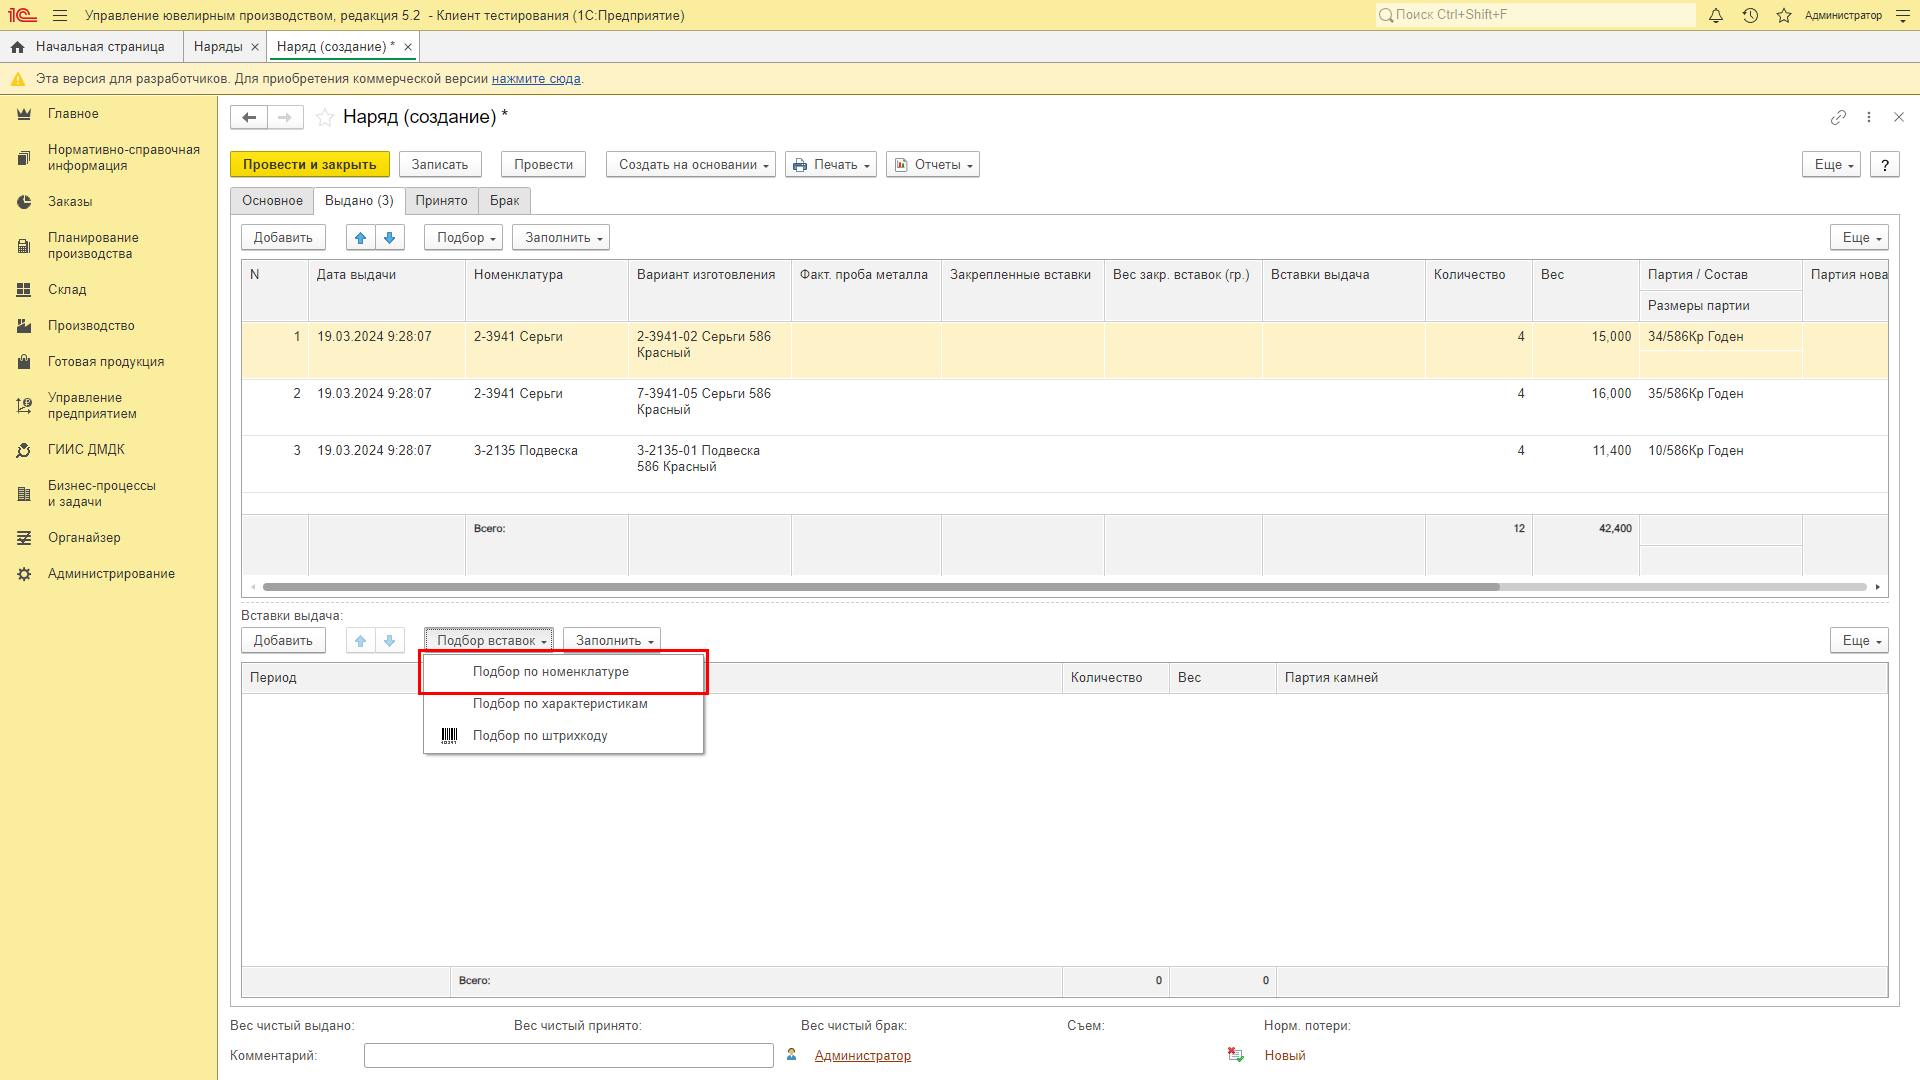1920x1080 pixels.
Task: Open history clock icon
Action: (x=1750, y=16)
